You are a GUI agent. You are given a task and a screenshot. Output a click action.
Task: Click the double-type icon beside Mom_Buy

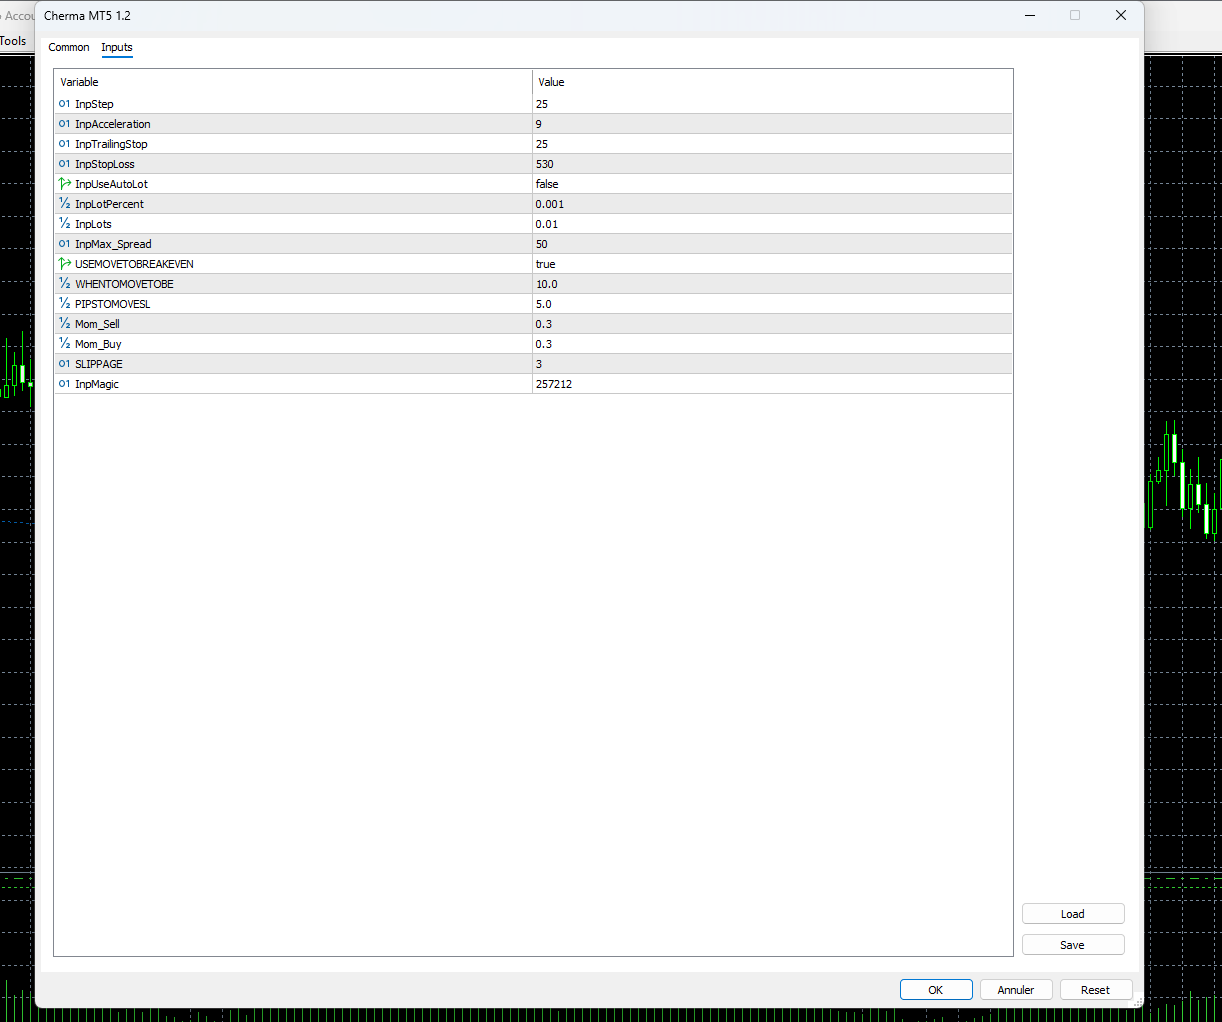pyautogui.click(x=64, y=344)
